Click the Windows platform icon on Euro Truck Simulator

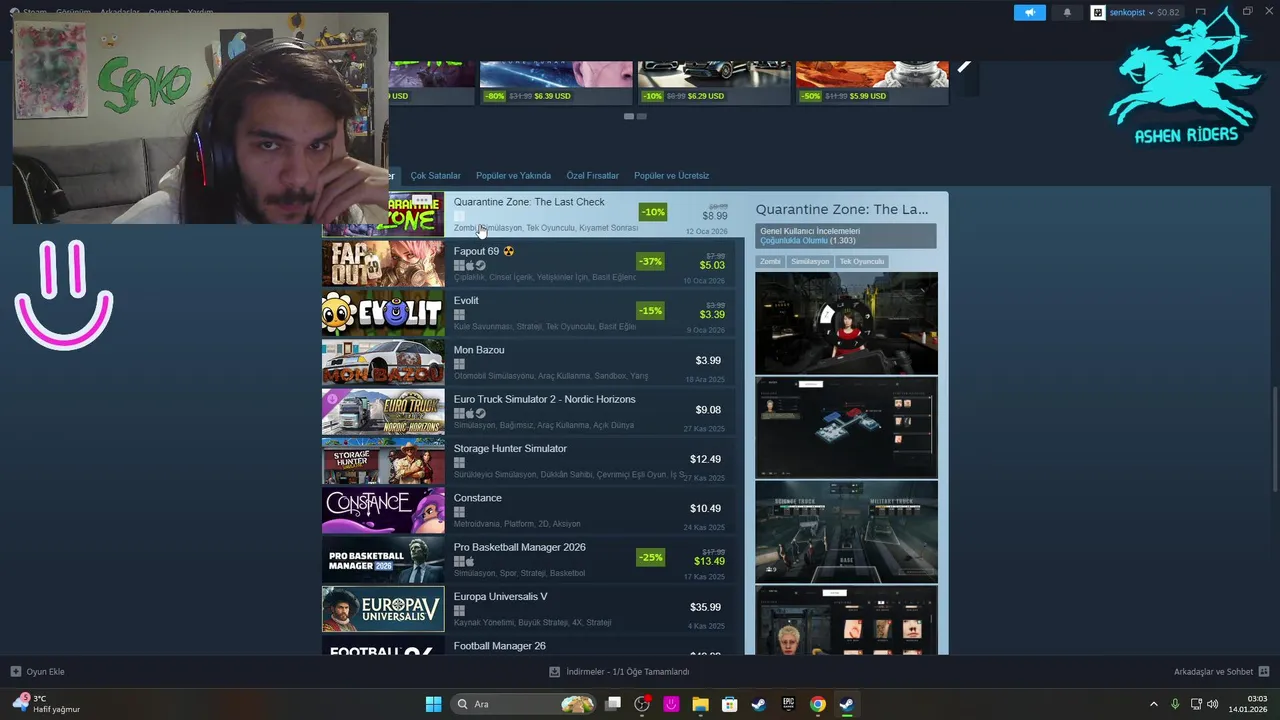click(x=459, y=414)
